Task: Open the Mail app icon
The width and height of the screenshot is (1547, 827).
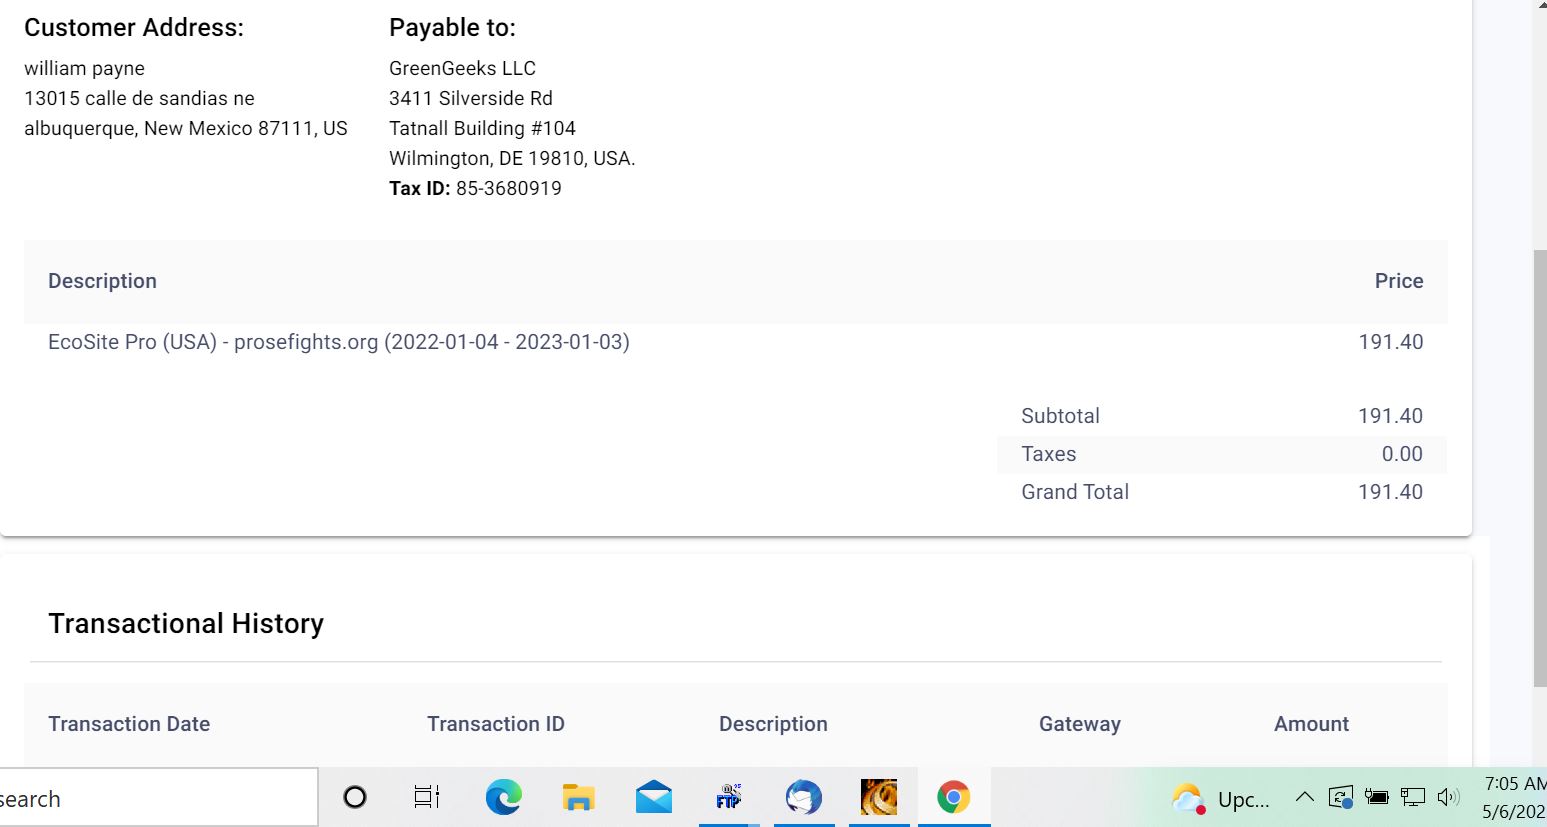Action: point(653,797)
